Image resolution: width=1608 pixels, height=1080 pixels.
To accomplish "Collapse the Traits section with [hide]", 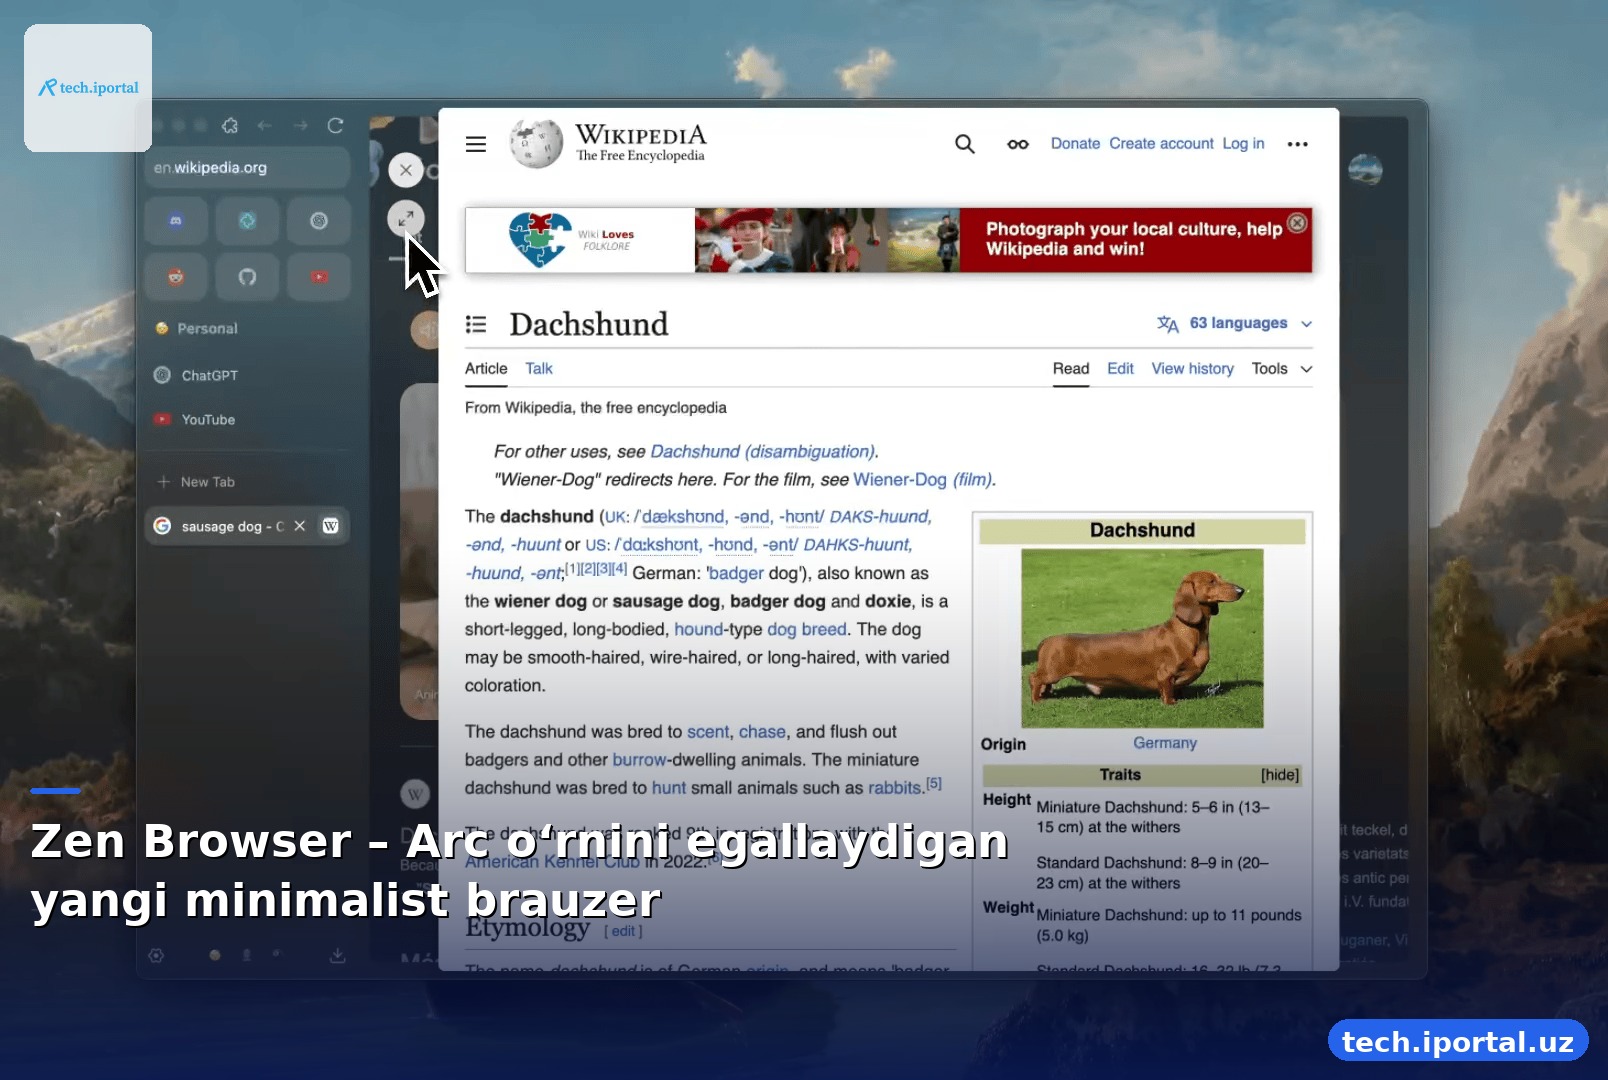I will [1279, 775].
